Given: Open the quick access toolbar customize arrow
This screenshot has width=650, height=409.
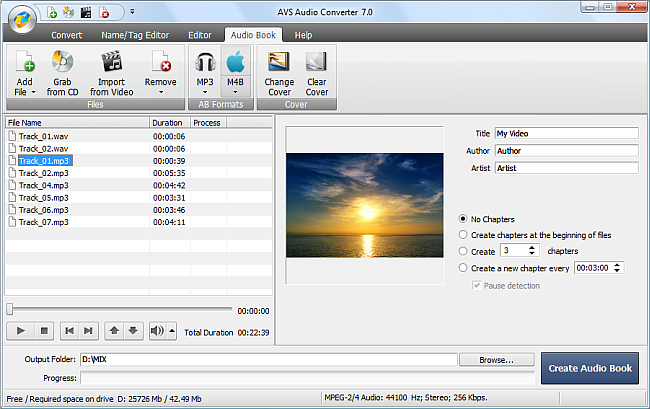Looking at the screenshot, I should [132, 12].
